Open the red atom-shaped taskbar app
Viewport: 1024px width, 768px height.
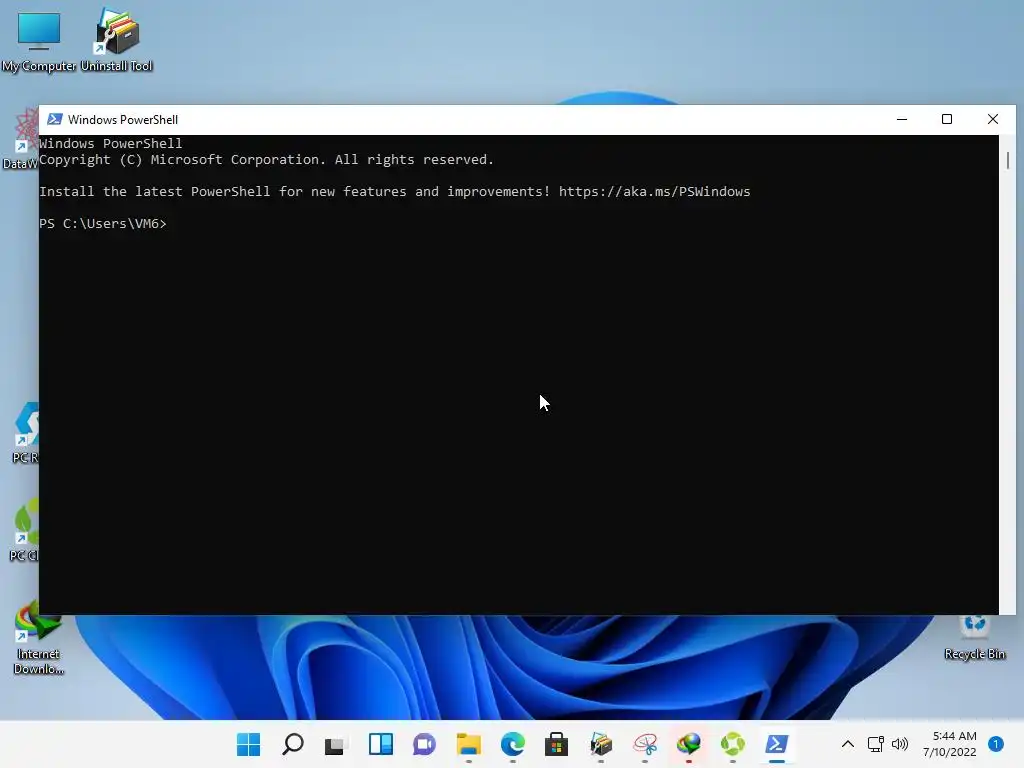(645, 744)
